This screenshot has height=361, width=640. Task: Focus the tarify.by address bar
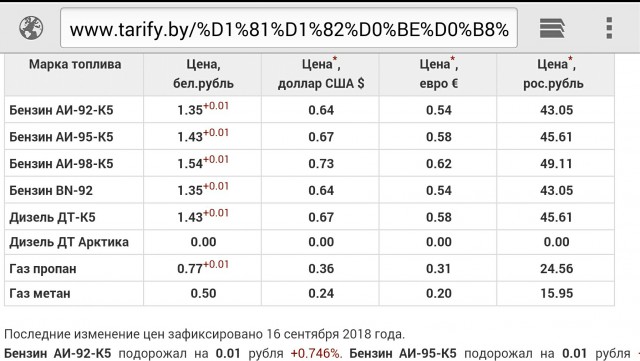[x=289, y=28]
